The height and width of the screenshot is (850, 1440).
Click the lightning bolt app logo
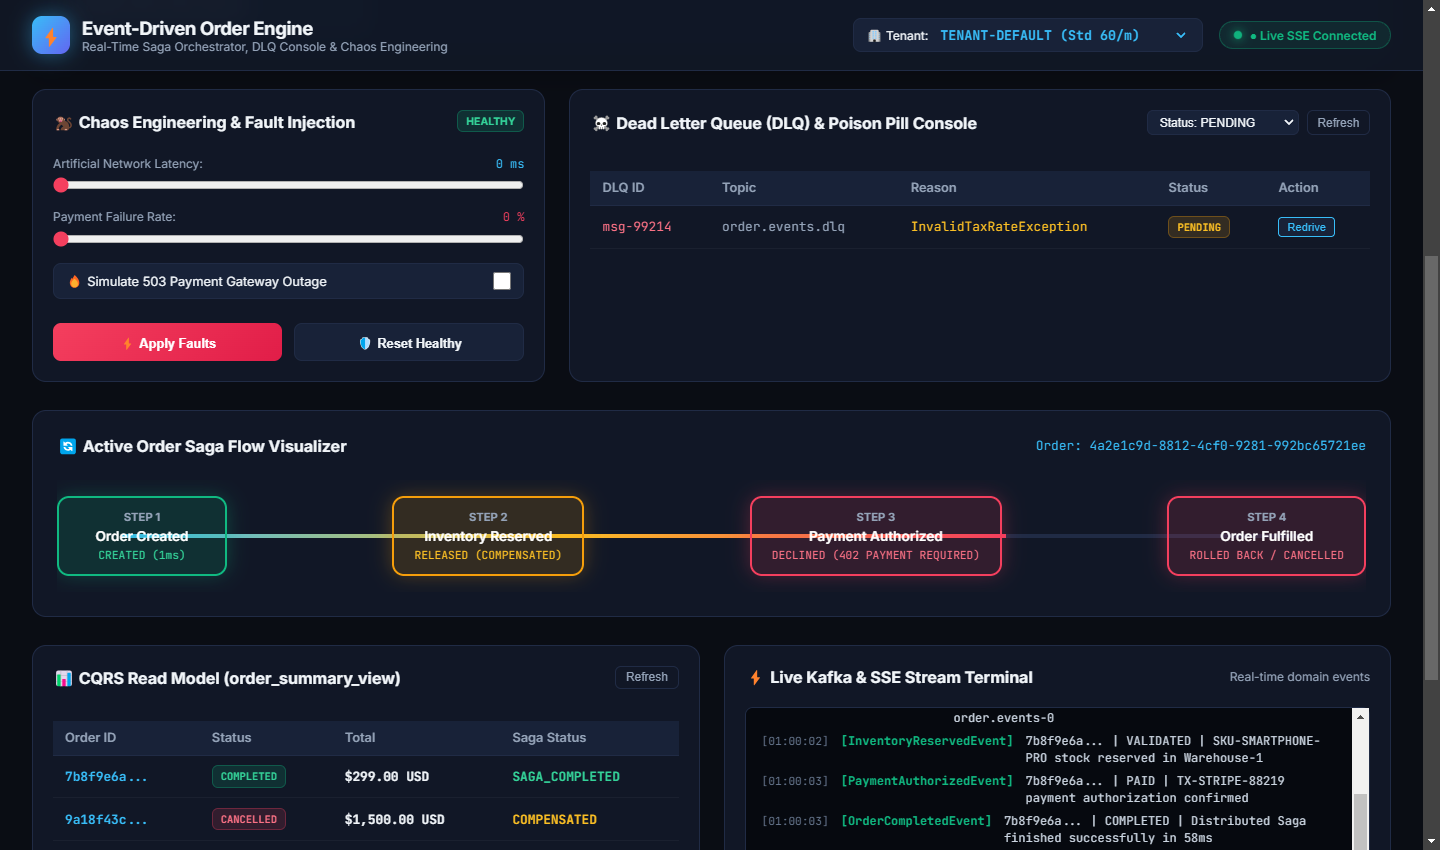click(x=51, y=35)
